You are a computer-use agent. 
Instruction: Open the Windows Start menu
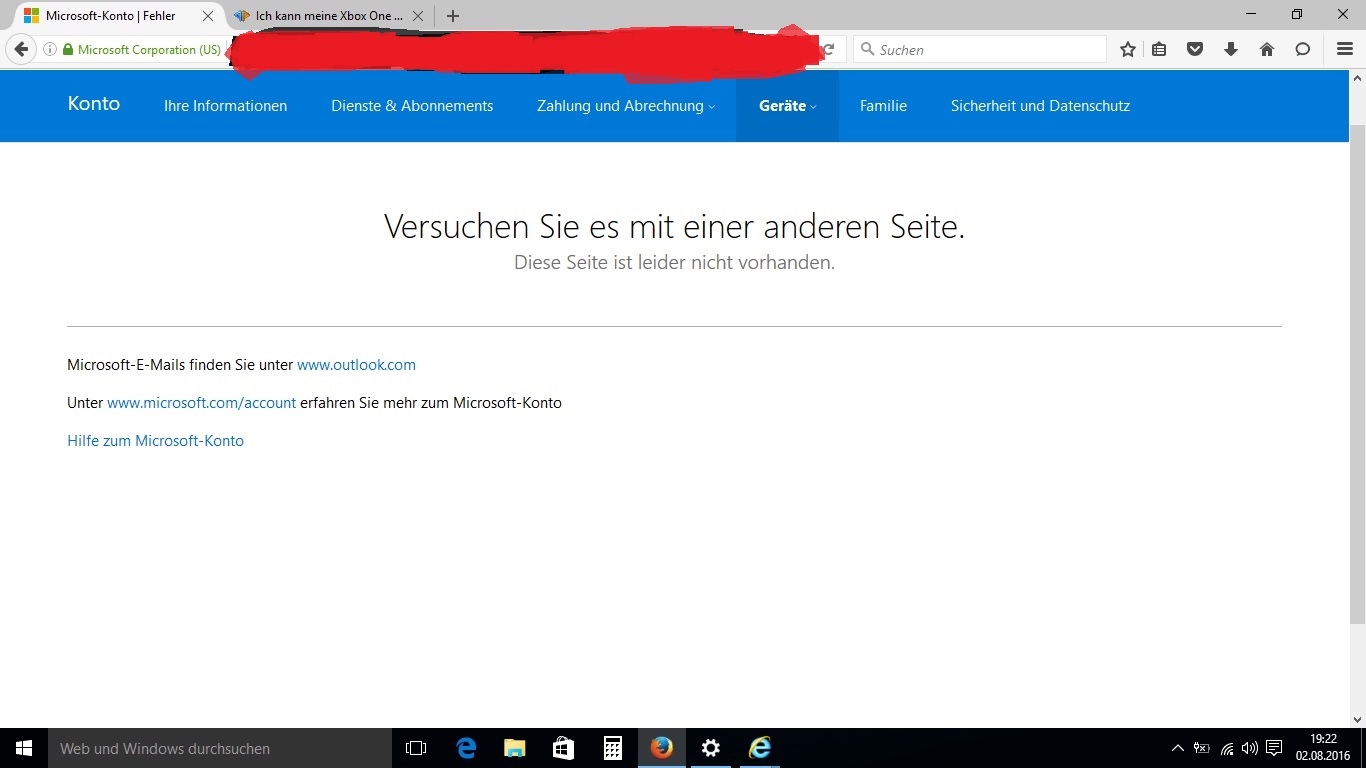(24, 748)
